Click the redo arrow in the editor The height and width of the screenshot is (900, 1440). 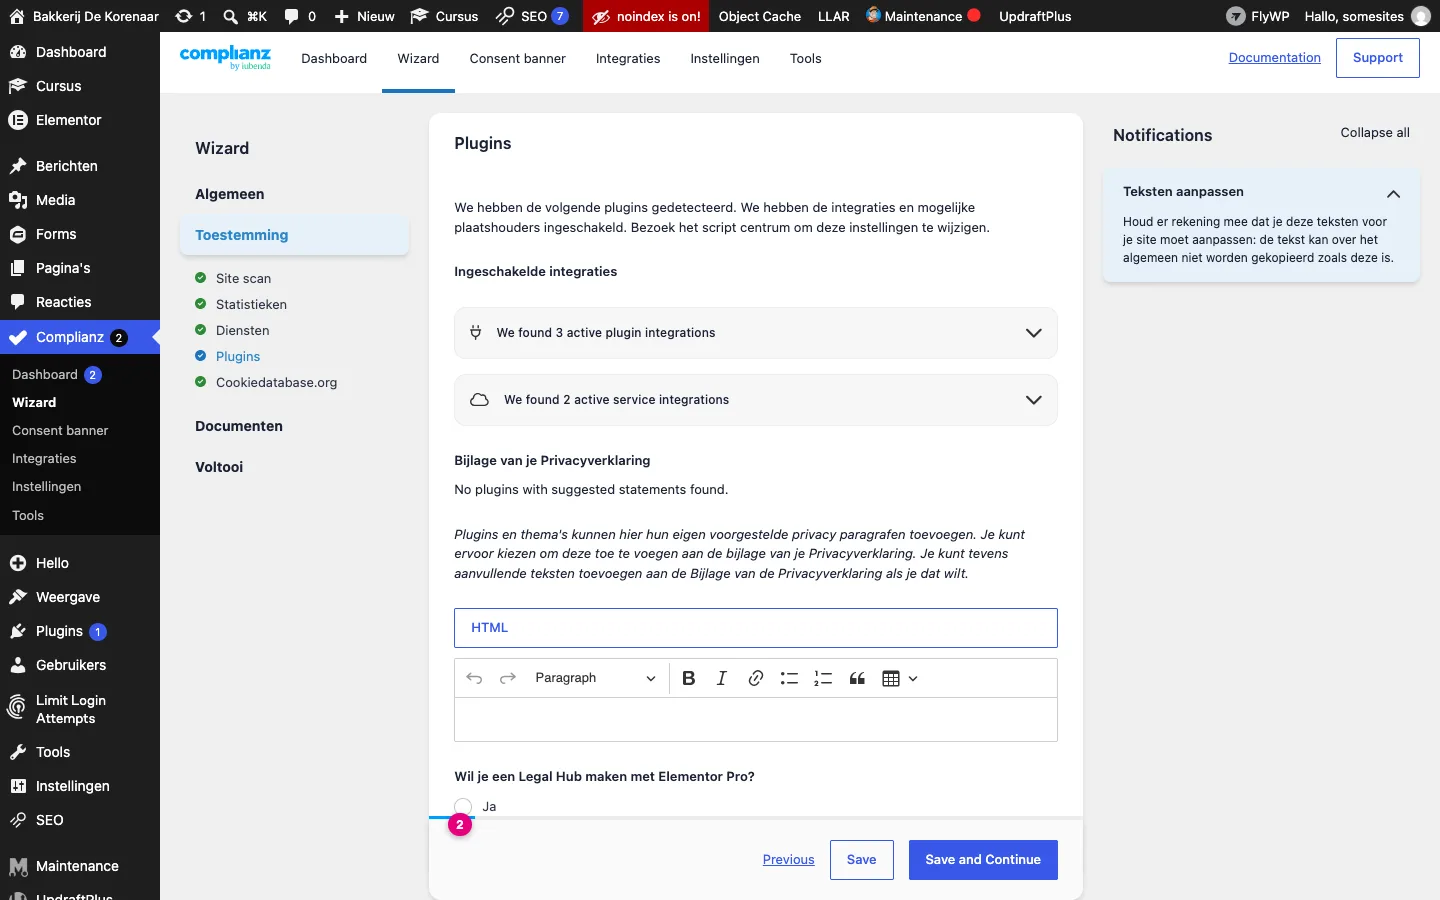[508, 678]
